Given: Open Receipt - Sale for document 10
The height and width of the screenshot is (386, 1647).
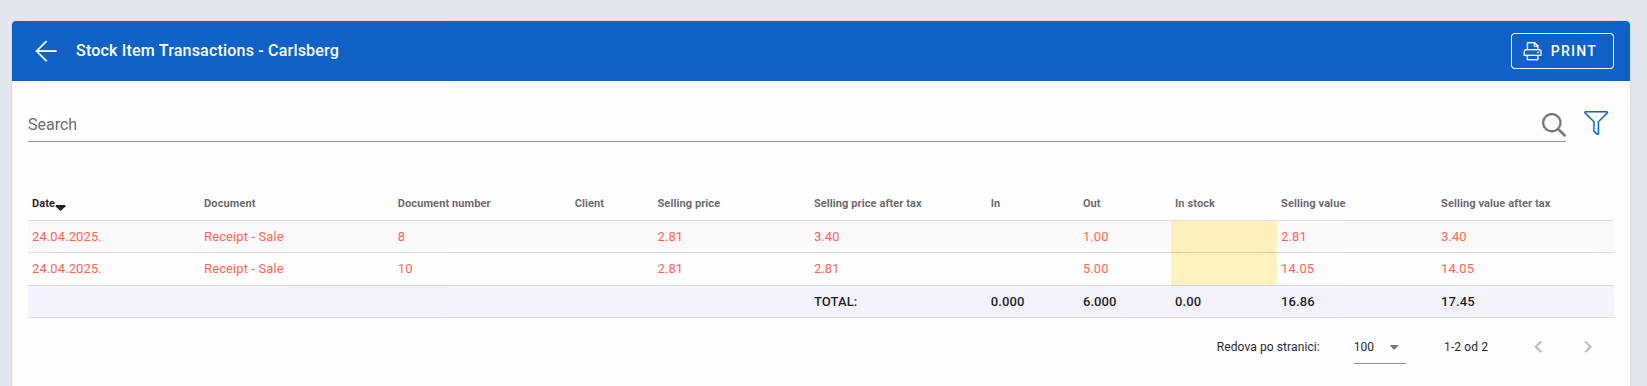Looking at the screenshot, I should (244, 269).
